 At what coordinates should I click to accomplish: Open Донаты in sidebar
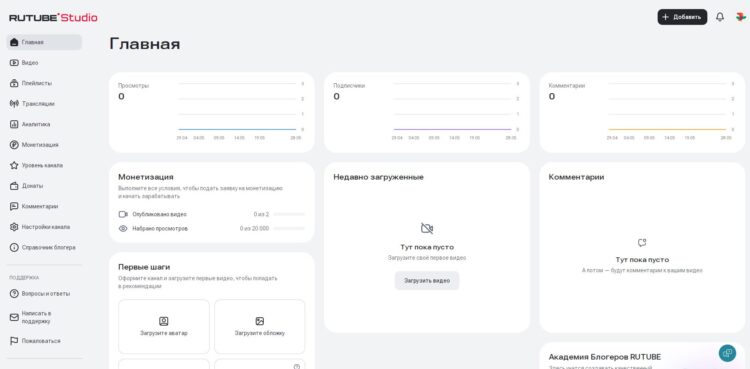(x=44, y=186)
